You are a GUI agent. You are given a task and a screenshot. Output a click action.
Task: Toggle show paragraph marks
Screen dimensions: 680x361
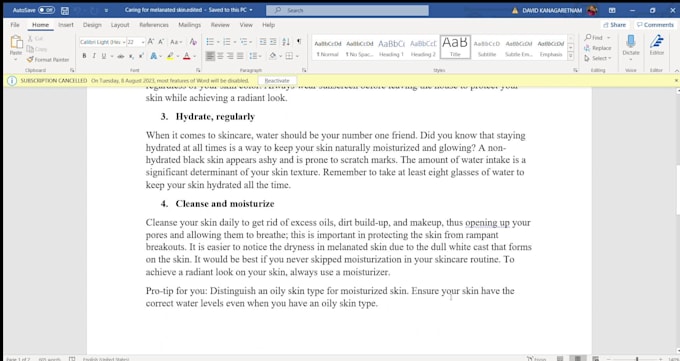click(x=299, y=42)
